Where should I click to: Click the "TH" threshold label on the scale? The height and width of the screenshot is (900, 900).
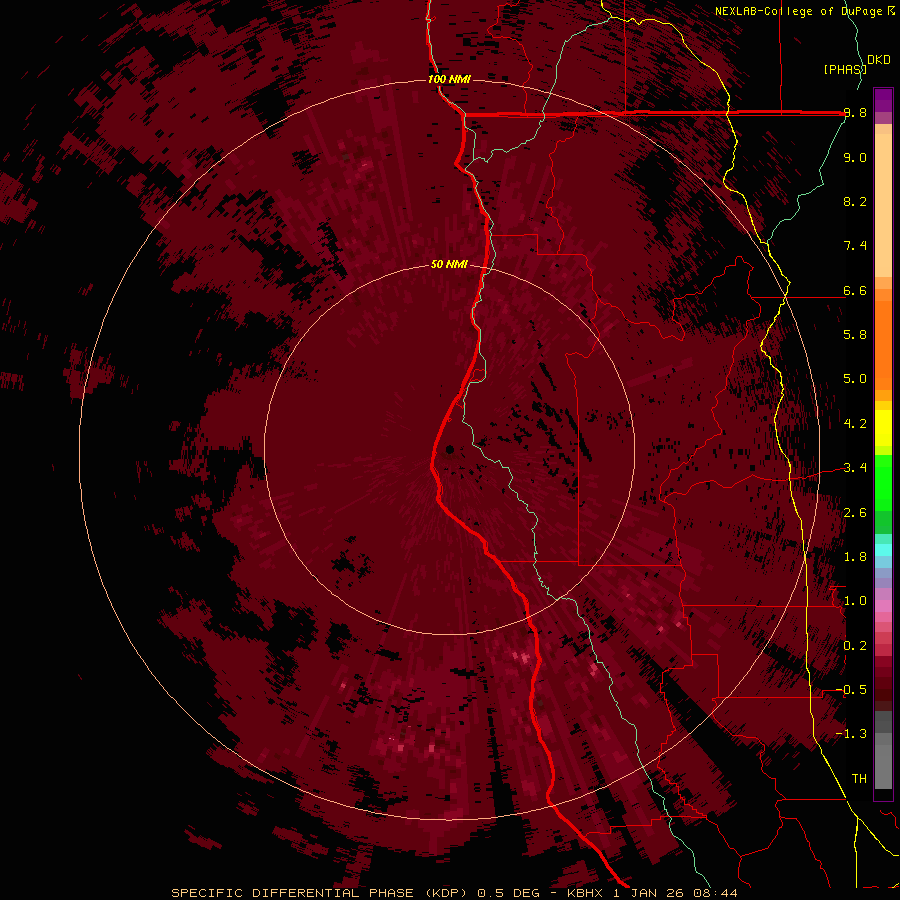859,779
